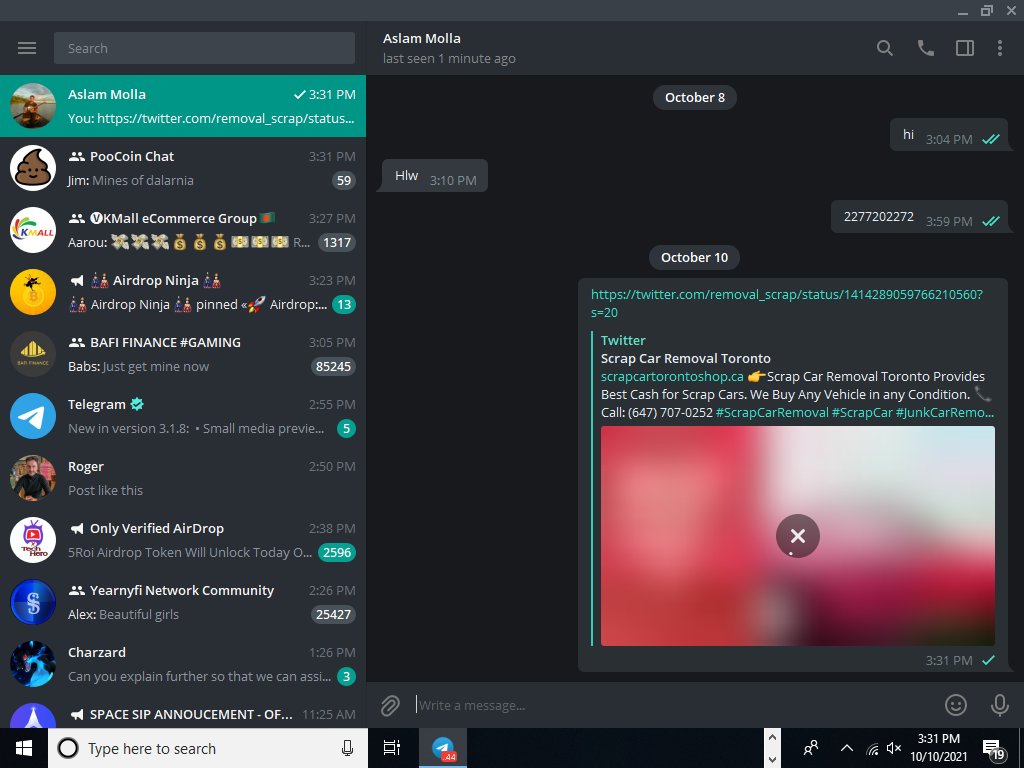The image size is (1024, 768).
Task: Select the 'Hlw' message bubble
Action: [x=435, y=176]
